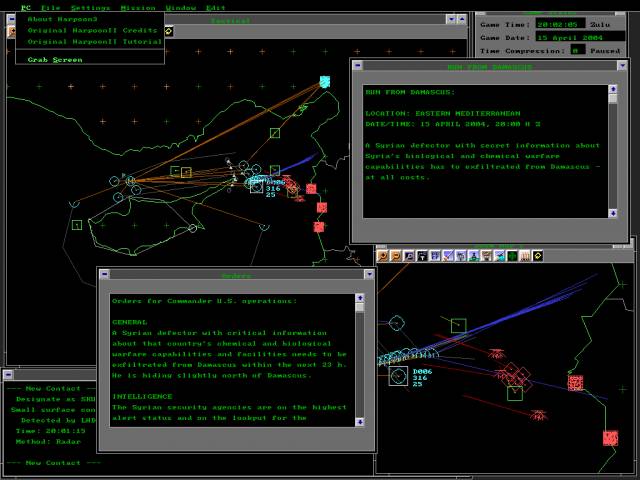Click the orange zoom-in magnifier in the lower-right map toolbar
Image resolution: width=640 pixels, height=480 pixels.
coord(382,256)
